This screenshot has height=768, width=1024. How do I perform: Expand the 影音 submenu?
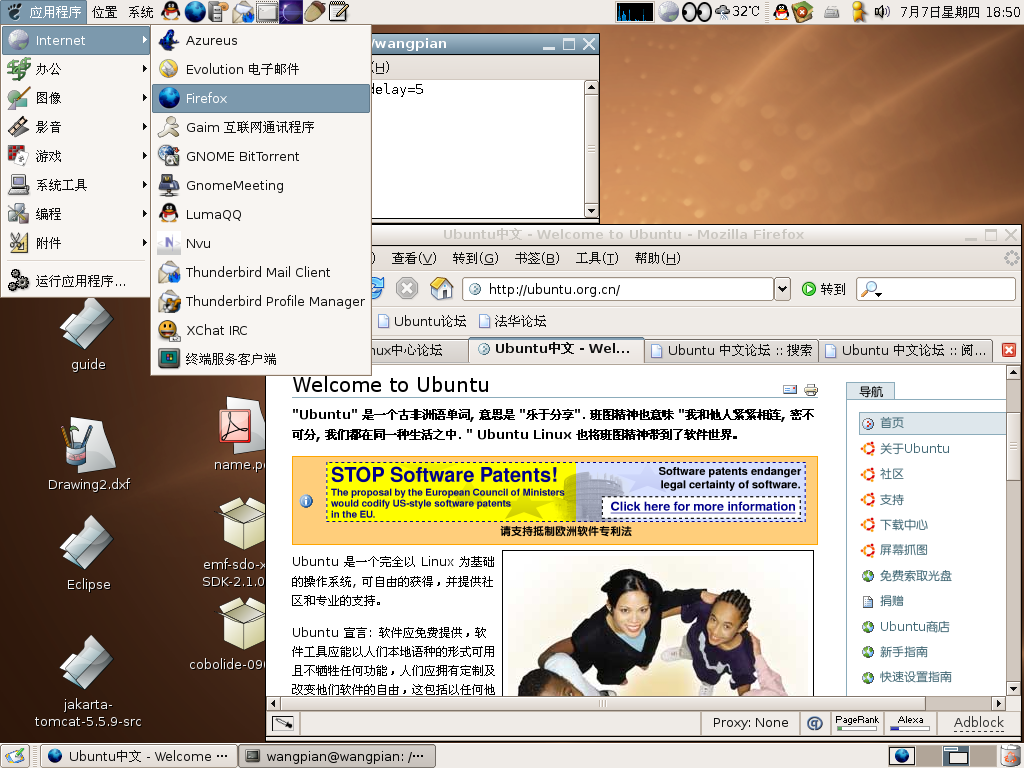76,127
